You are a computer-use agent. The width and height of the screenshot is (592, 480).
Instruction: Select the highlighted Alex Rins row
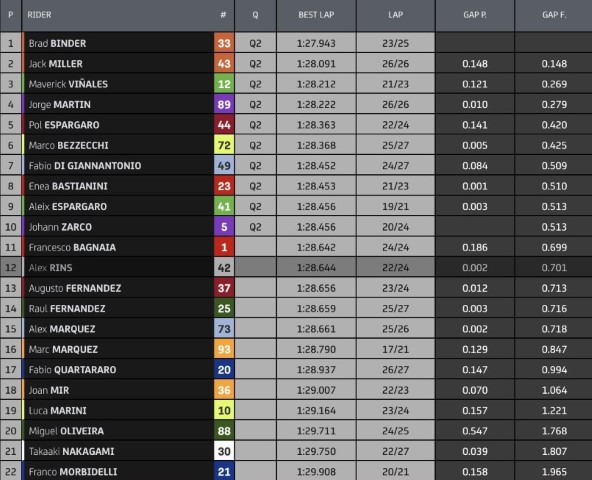pyautogui.click(x=296, y=267)
